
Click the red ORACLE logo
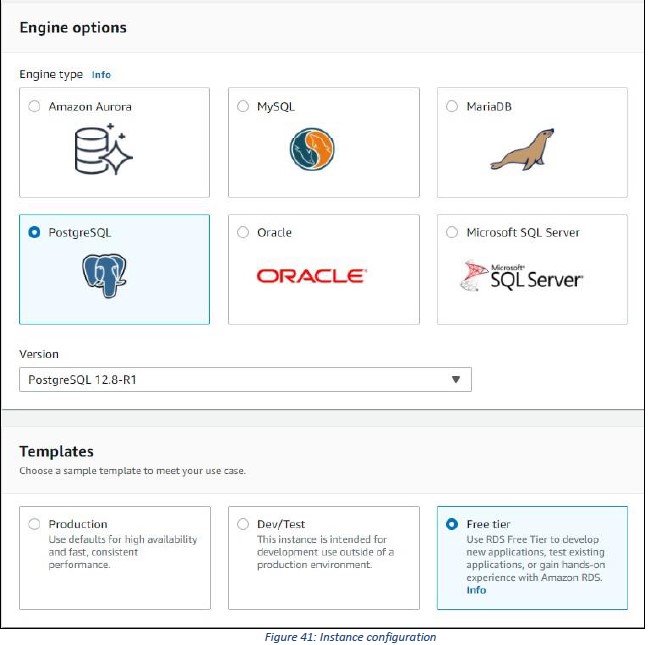pos(312,276)
